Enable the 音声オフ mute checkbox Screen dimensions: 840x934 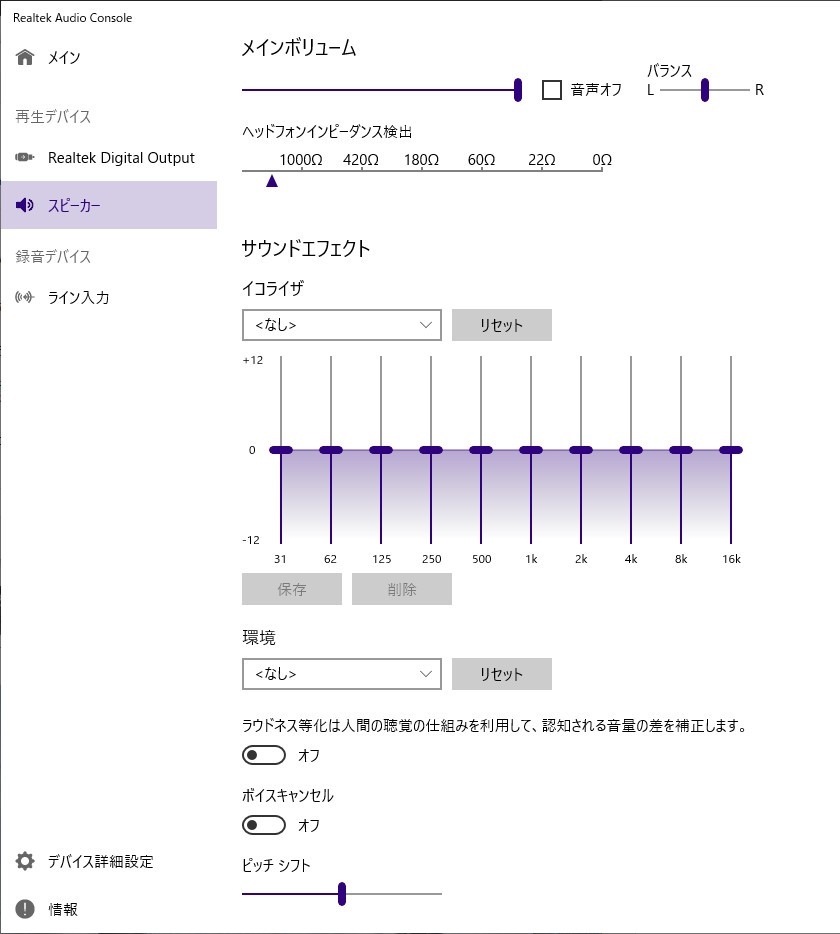tap(549, 90)
